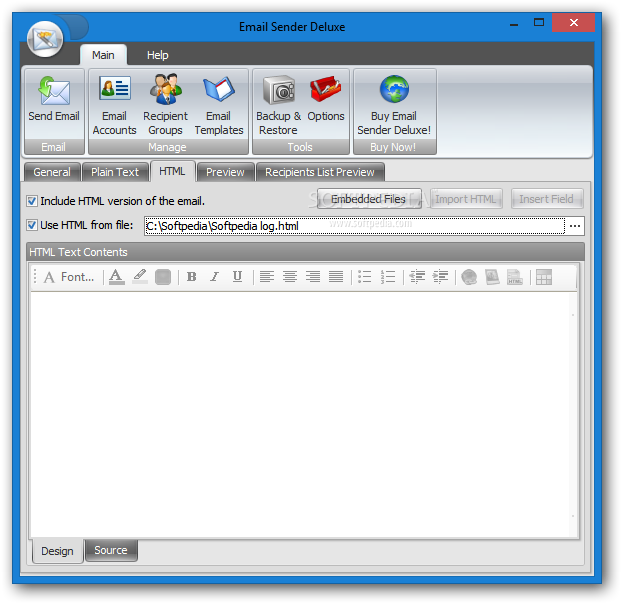Open Recipient Groups manager
Image resolution: width=622 pixels, height=604 pixels.
[x=165, y=105]
